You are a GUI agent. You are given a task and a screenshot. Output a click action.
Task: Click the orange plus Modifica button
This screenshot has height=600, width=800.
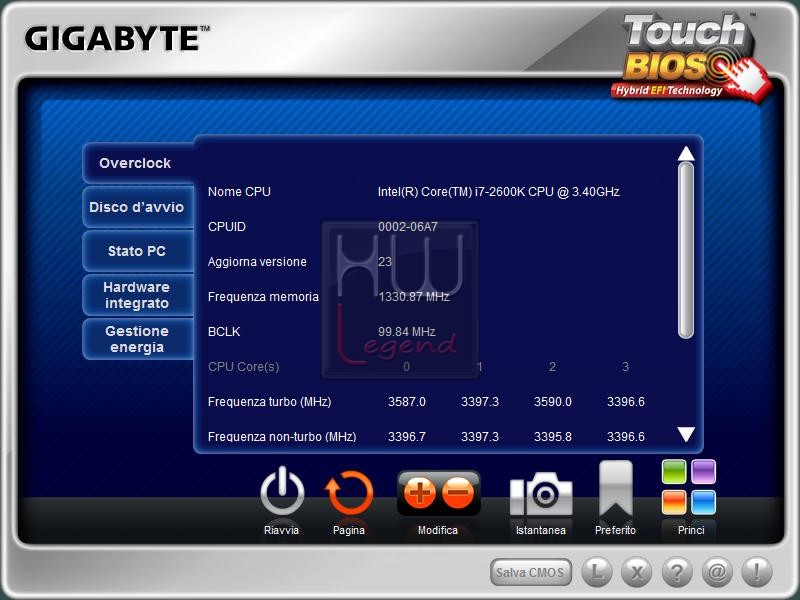click(419, 493)
